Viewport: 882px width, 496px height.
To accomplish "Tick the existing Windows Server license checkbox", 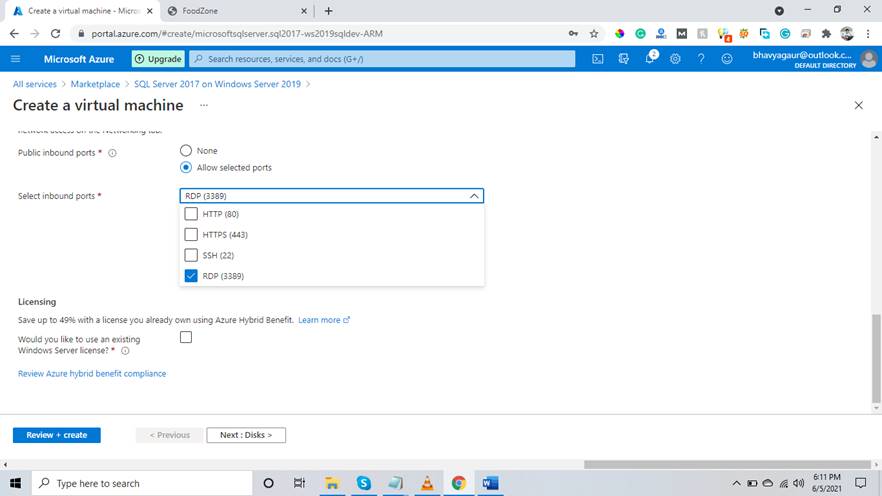I will [186, 337].
